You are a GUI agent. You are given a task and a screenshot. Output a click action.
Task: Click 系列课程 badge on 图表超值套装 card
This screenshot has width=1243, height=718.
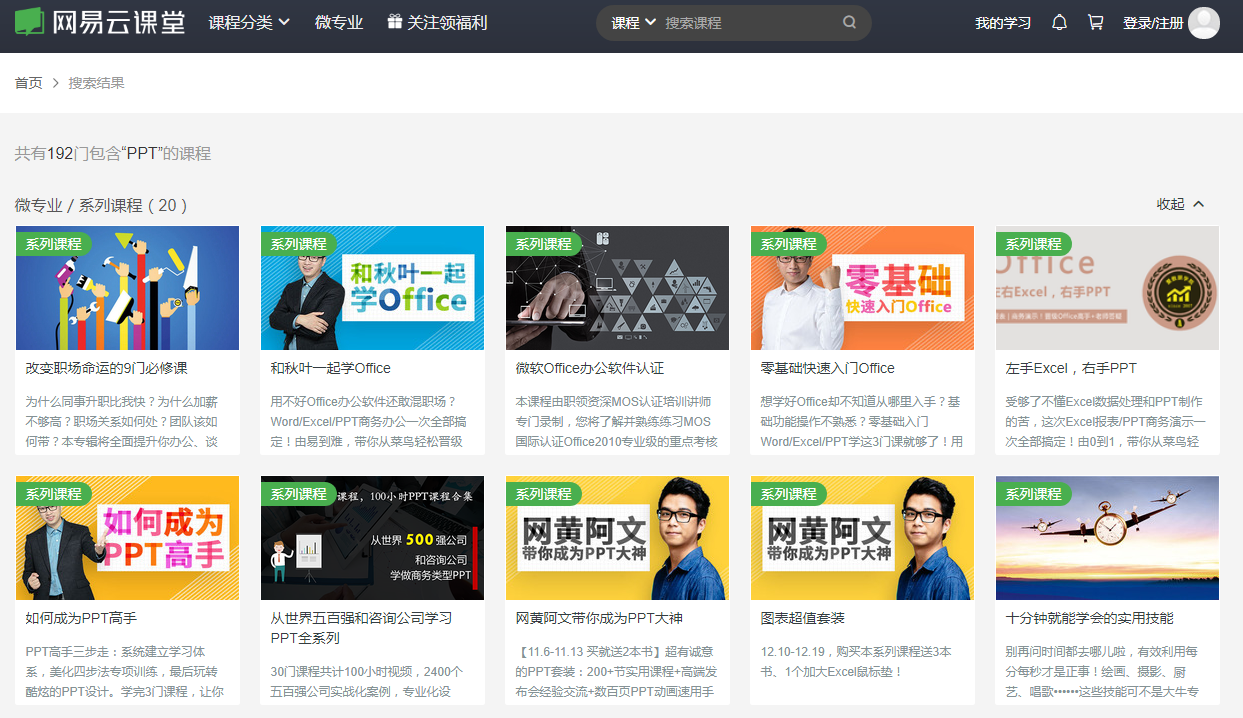(788, 494)
